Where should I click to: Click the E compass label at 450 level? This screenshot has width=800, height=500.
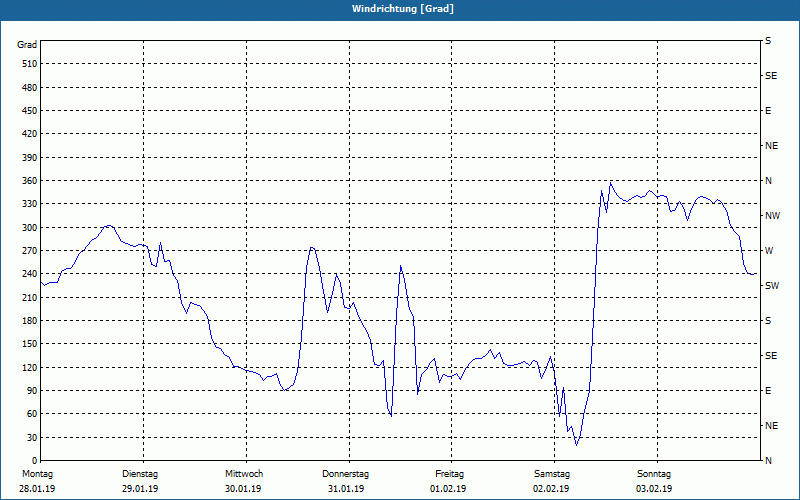[x=768, y=111]
